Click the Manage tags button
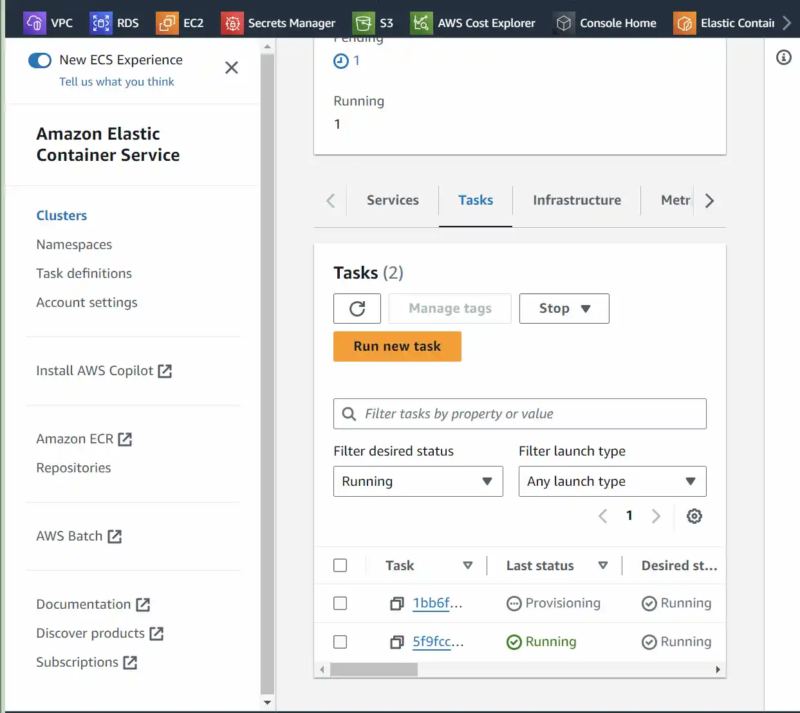Screen dimensions: 800x713 pos(450,308)
